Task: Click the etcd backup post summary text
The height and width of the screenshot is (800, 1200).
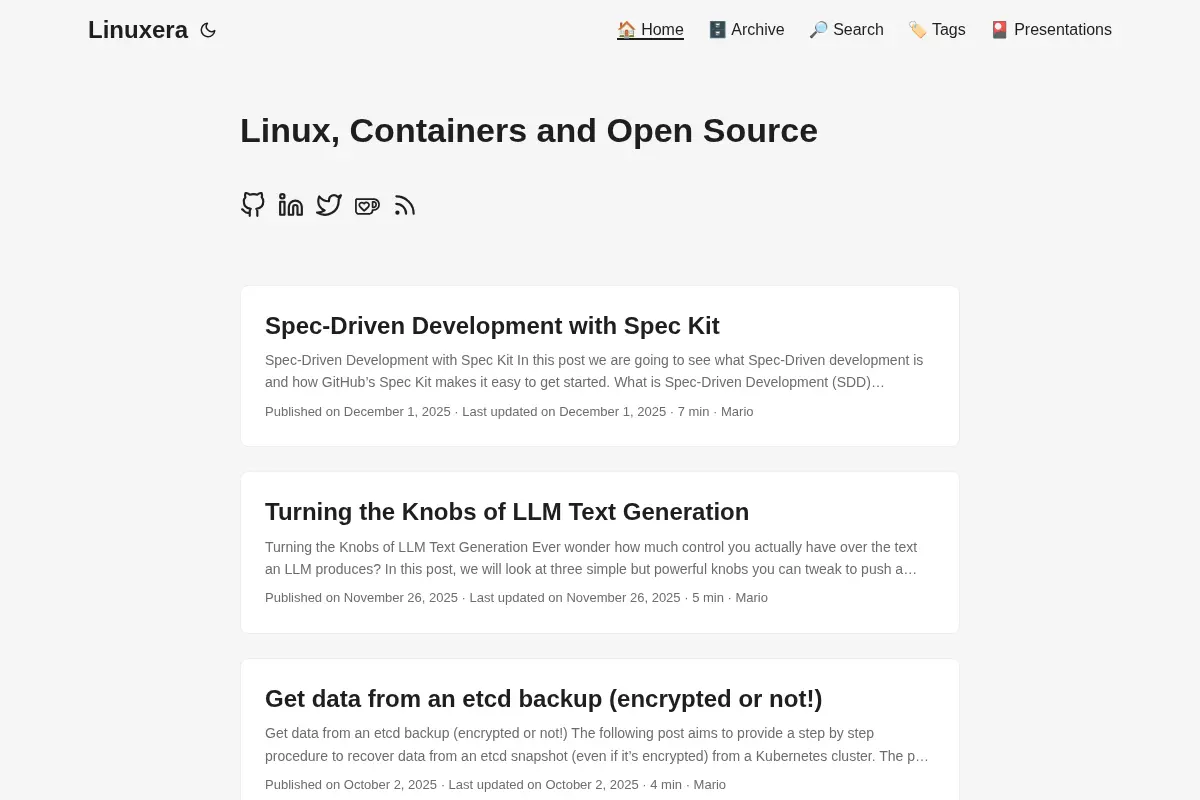Action: [x=597, y=745]
